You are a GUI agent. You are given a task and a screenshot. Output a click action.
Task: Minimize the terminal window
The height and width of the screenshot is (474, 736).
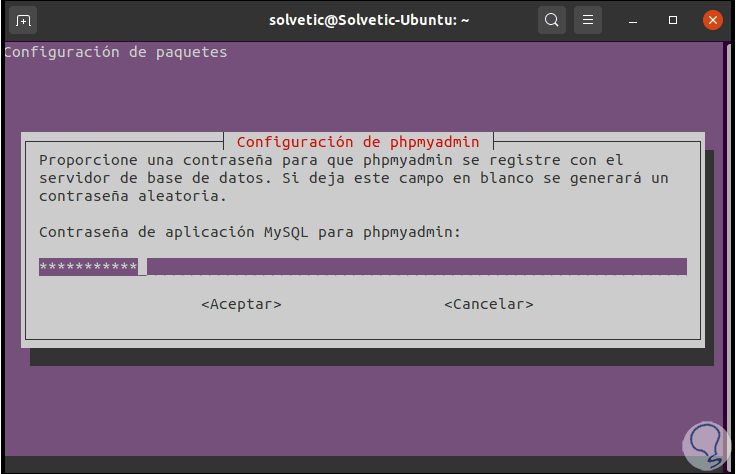click(x=633, y=21)
